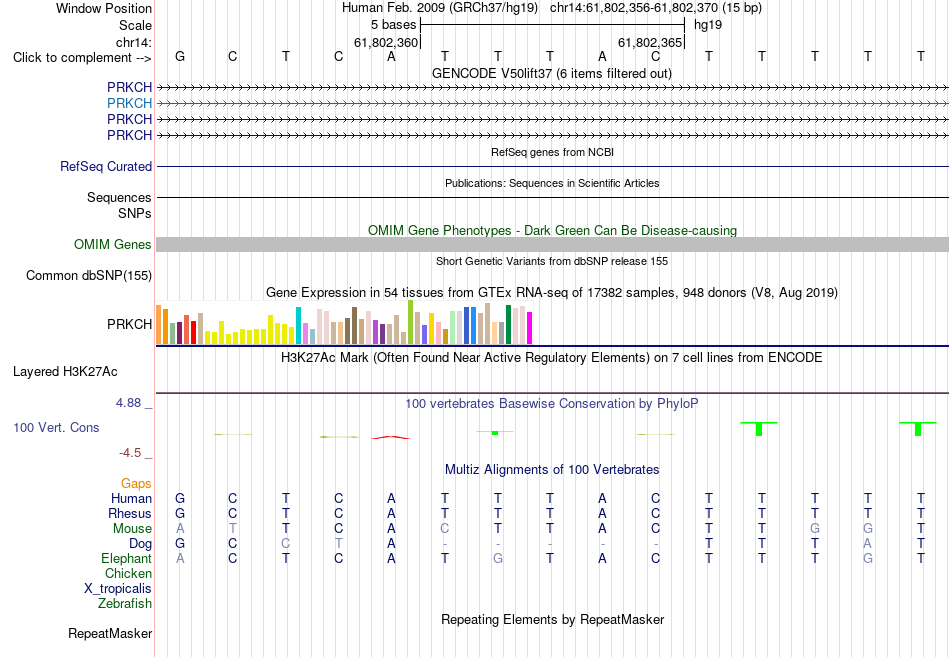Viewport: 950px width, 657px height.
Task: Click the chr14:61,802,356-61,802,370 (15 bp) coordinates
Action: 656,8
